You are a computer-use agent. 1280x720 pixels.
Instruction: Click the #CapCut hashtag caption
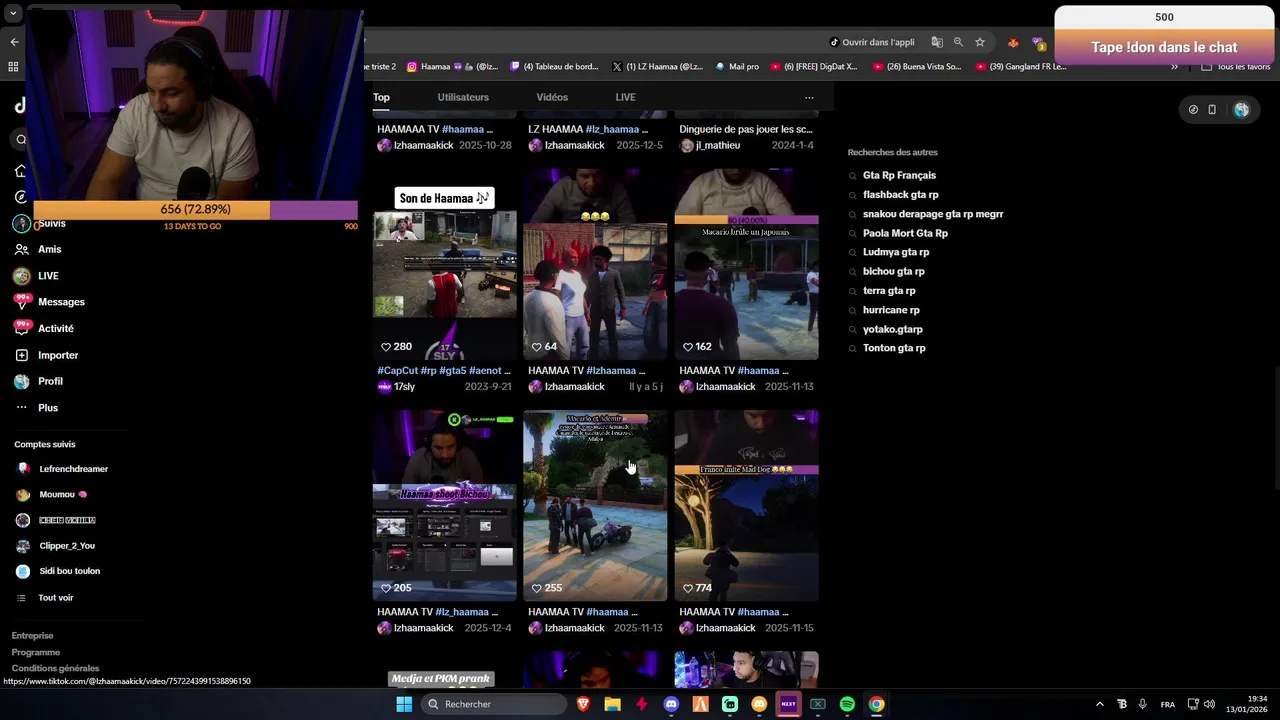click(x=397, y=371)
